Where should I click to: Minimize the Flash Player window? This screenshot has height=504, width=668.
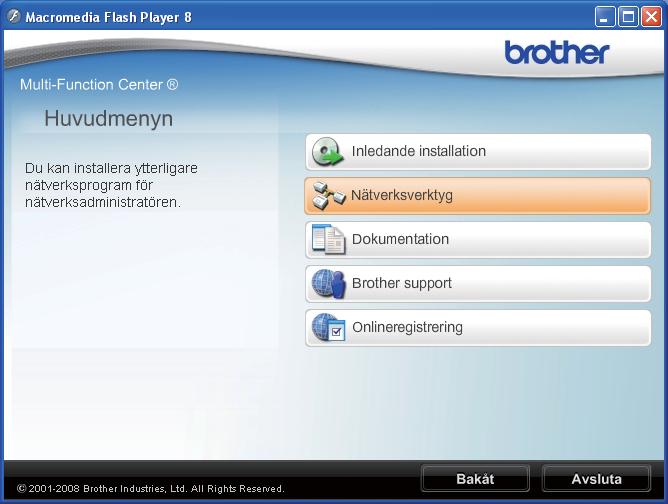pyautogui.click(x=604, y=17)
